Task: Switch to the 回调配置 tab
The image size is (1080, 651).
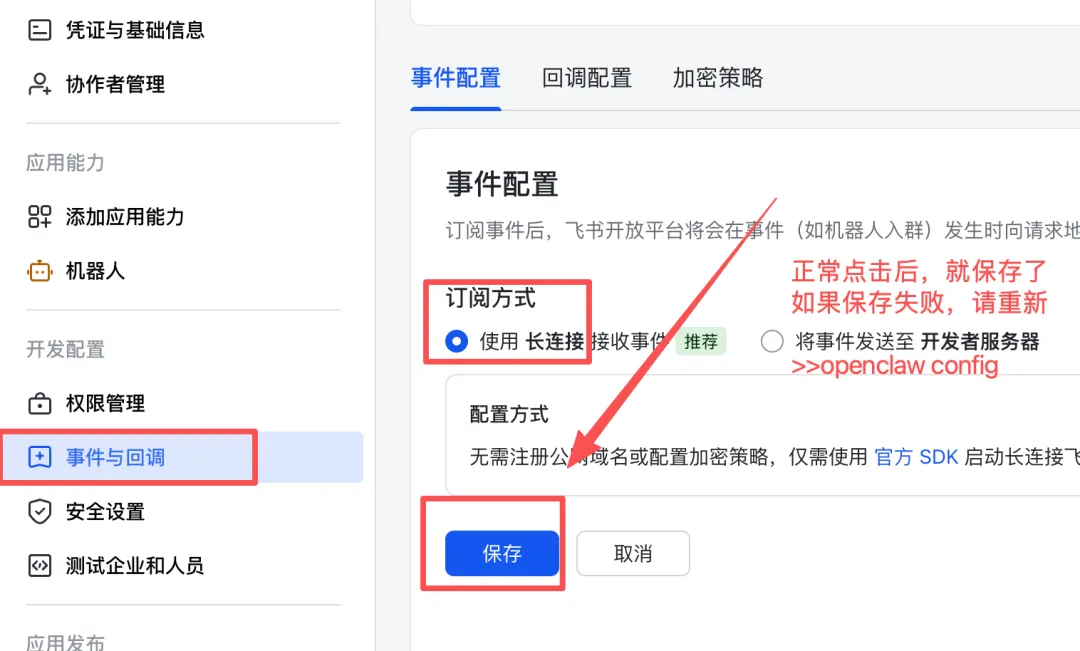Action: [587, 78]
